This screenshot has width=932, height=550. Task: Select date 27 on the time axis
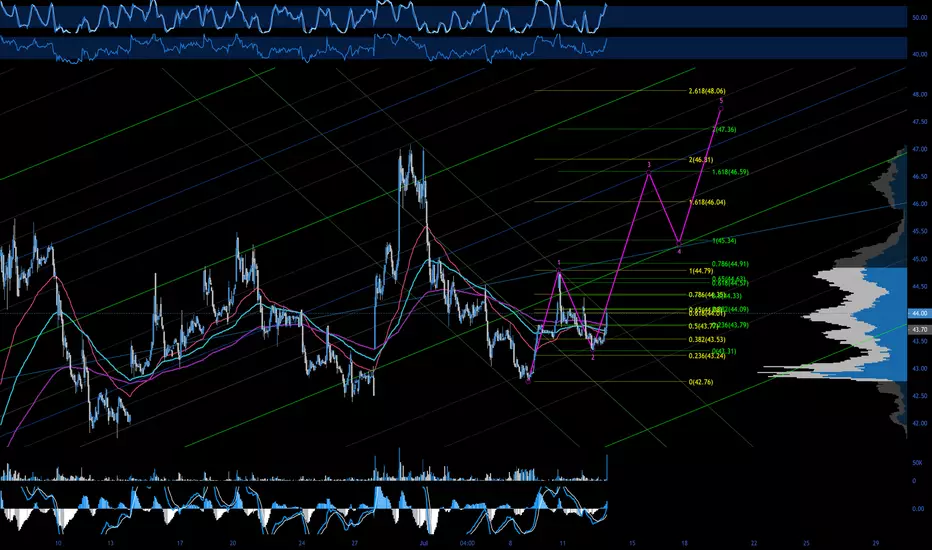pyautogui.click(x=354, y=543)
